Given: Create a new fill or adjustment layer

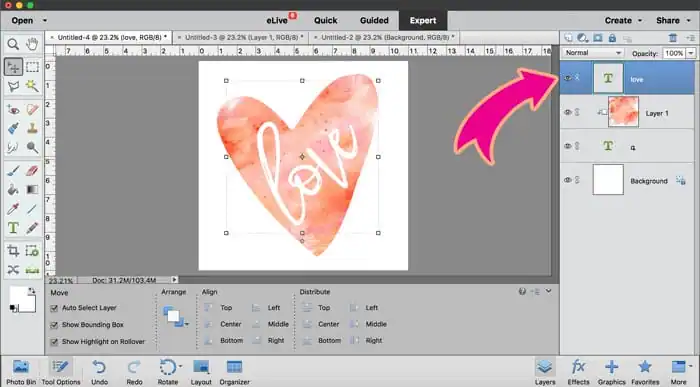Looking at the screenshot, I should coord(582,38).
